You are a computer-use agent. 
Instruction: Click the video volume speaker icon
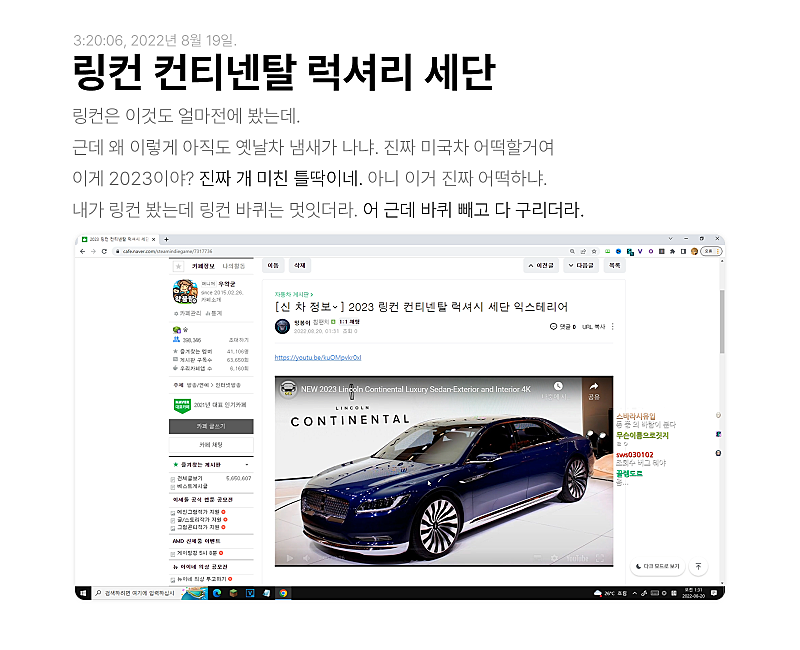pyautogui.click(x=307, y=558)
